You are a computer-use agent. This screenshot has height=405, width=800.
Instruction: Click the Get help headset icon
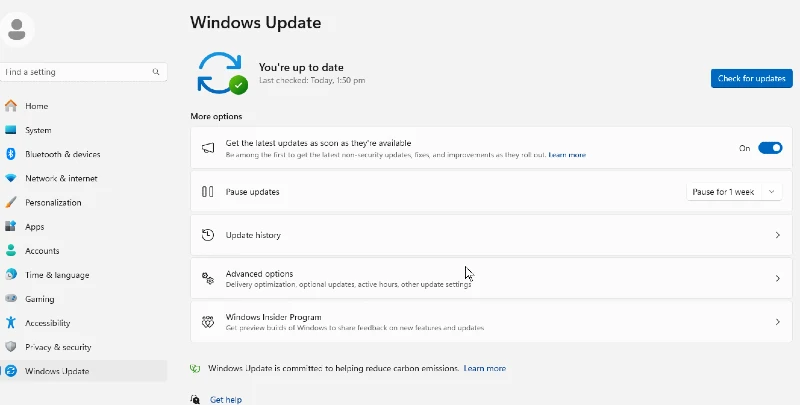tap(195, 399)
